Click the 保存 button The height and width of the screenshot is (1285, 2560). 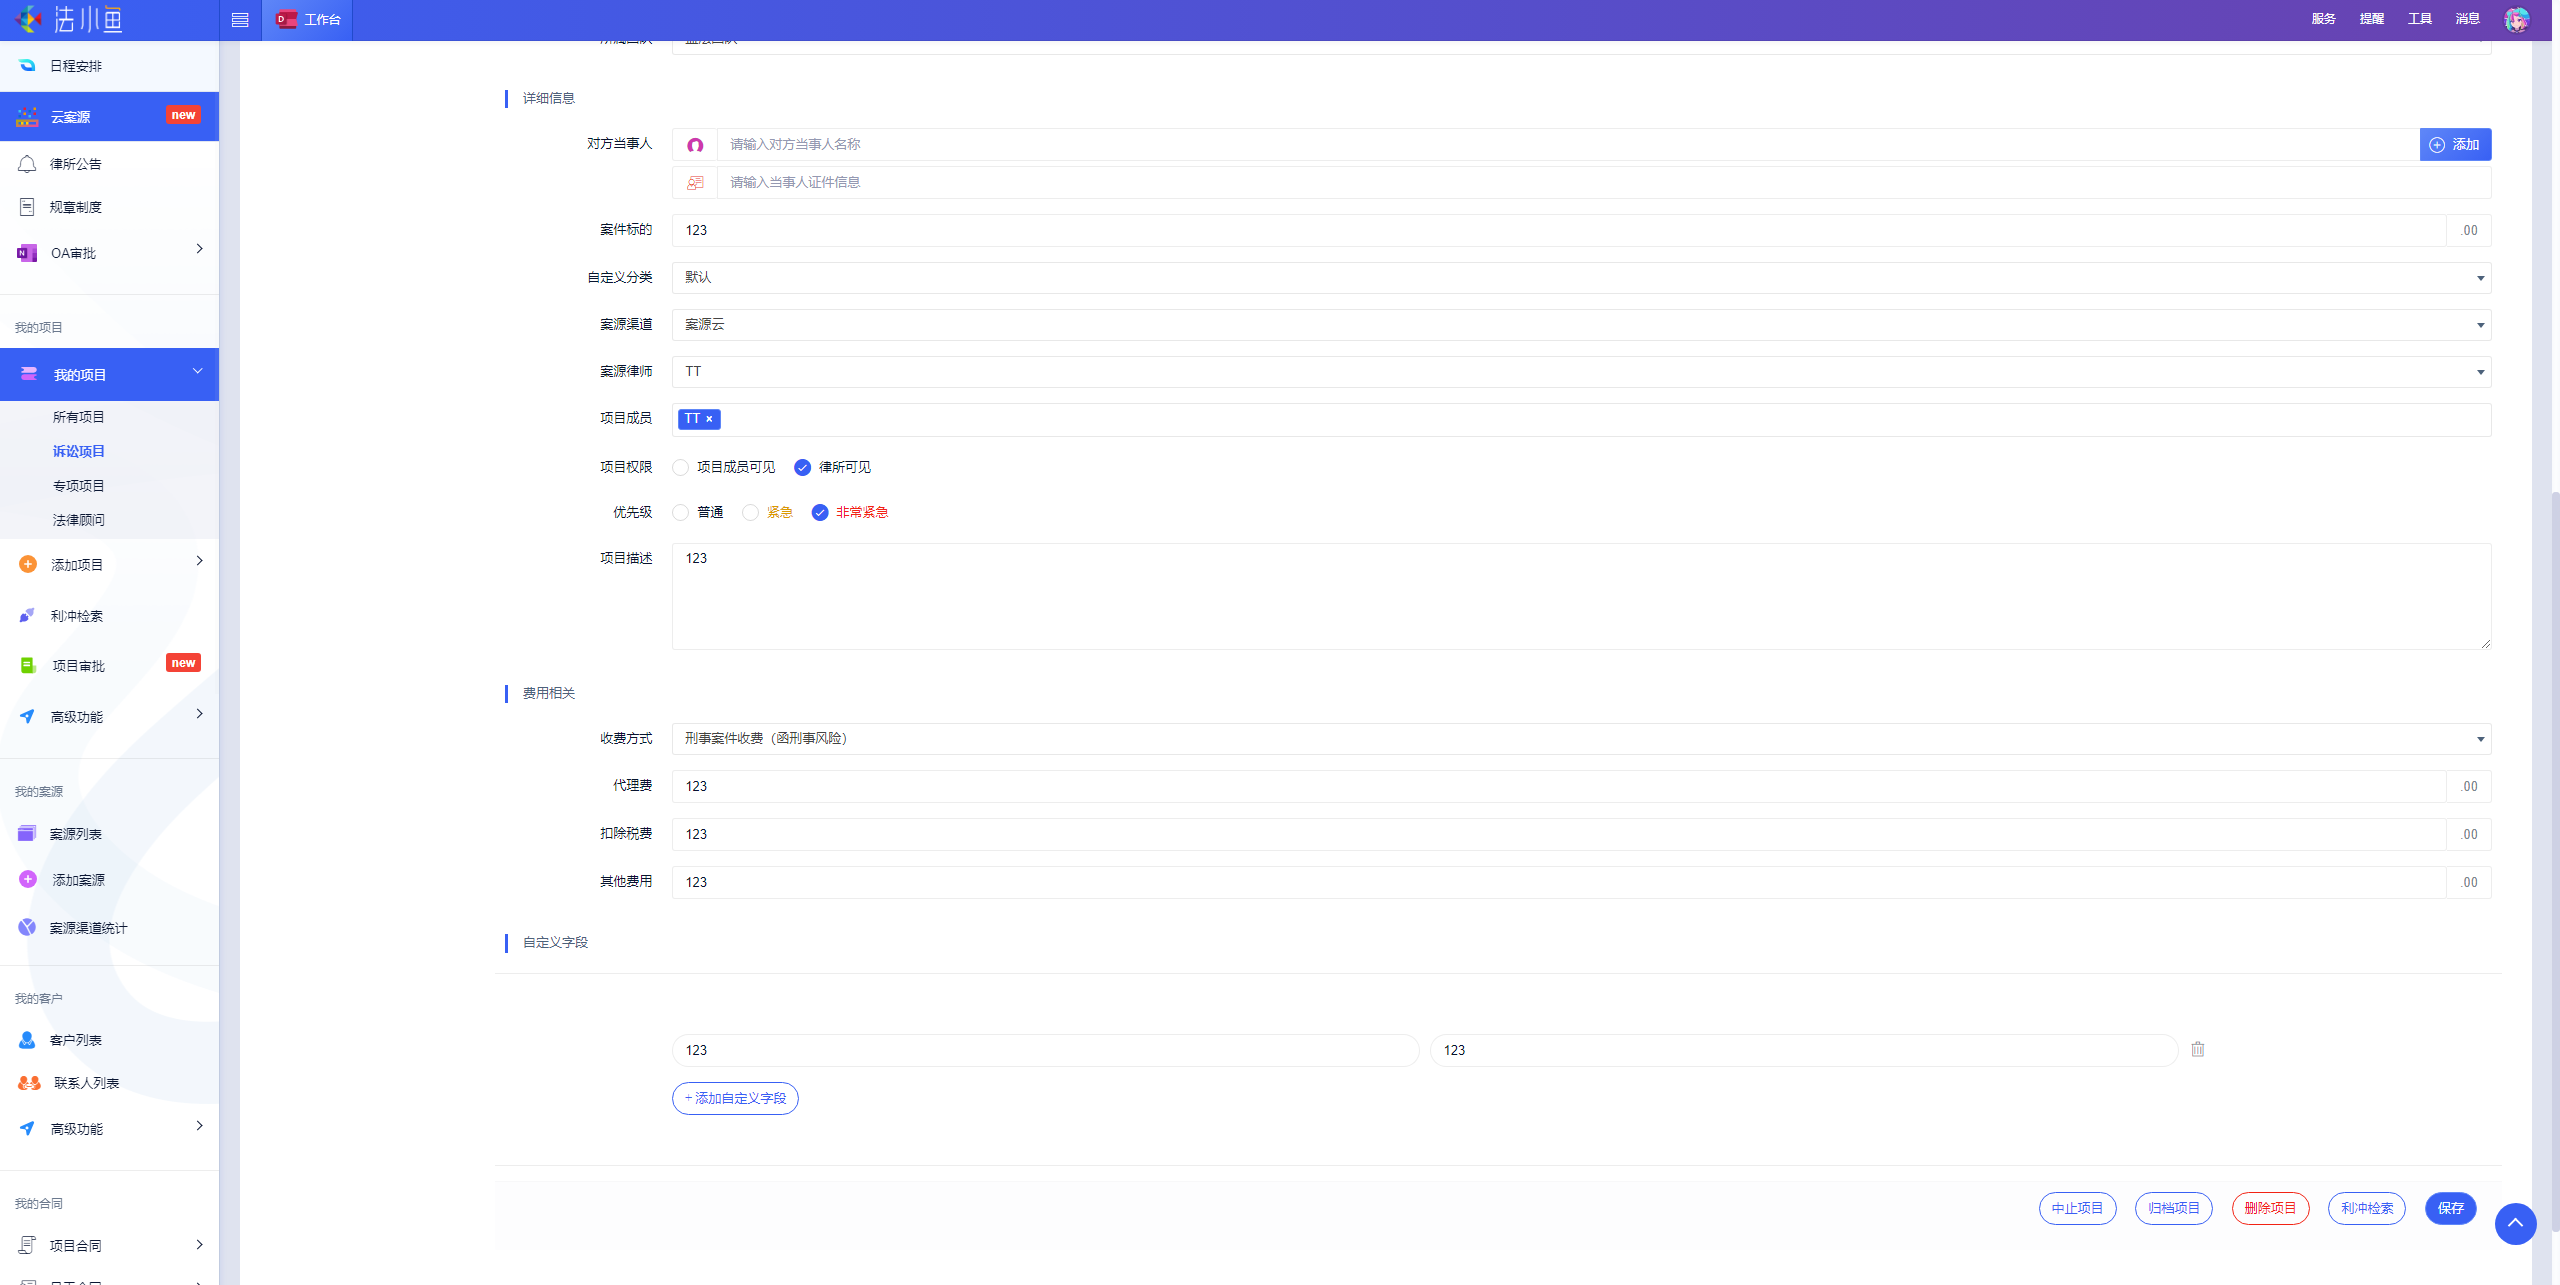tap(2450, 1208)
